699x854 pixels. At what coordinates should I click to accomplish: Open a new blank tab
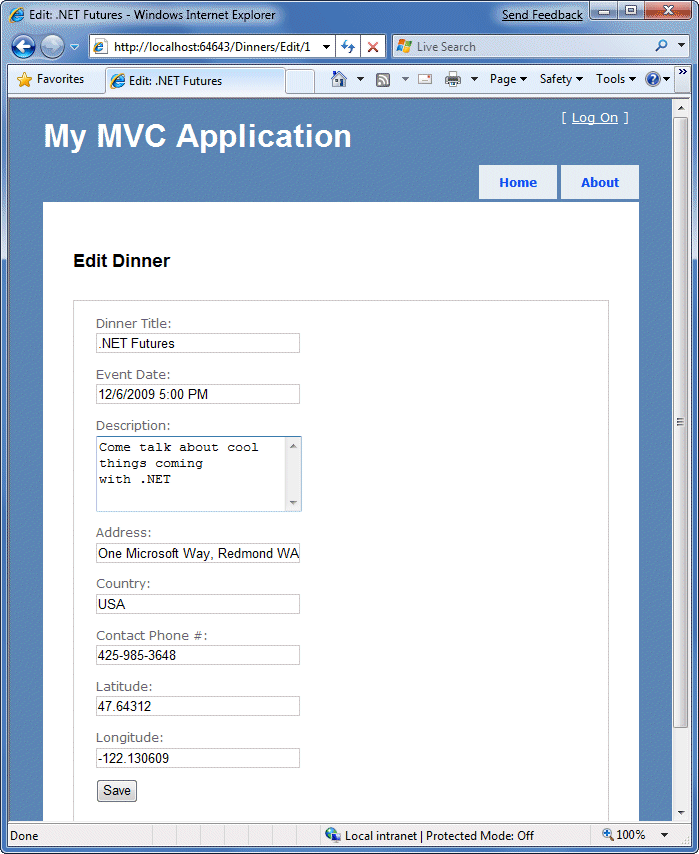300,81
